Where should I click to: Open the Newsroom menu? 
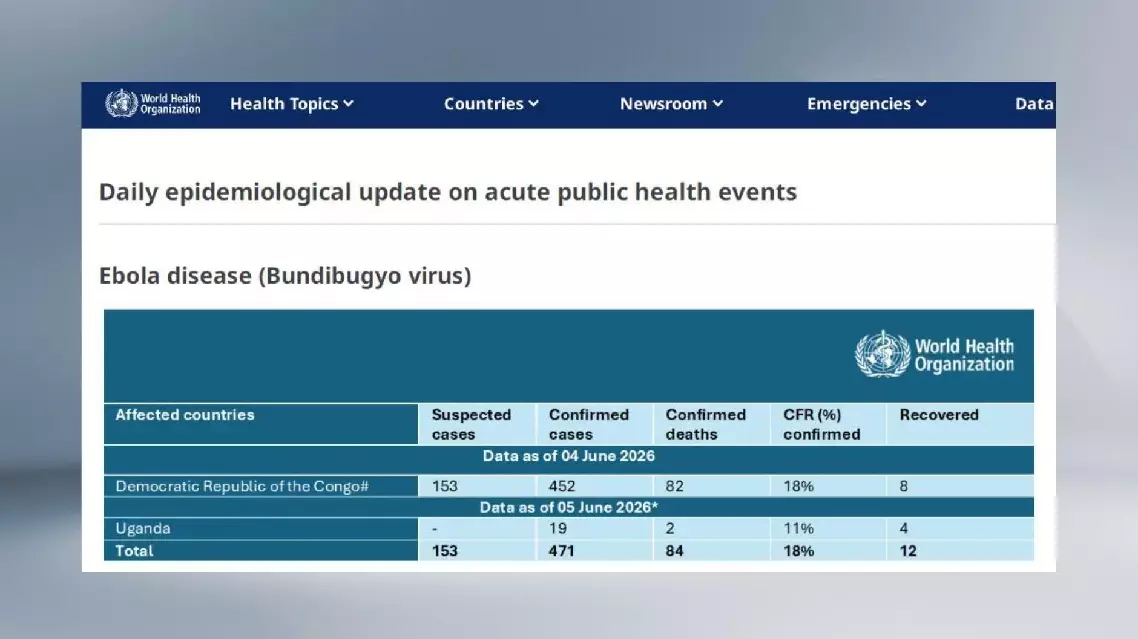(x=671, y=104)
